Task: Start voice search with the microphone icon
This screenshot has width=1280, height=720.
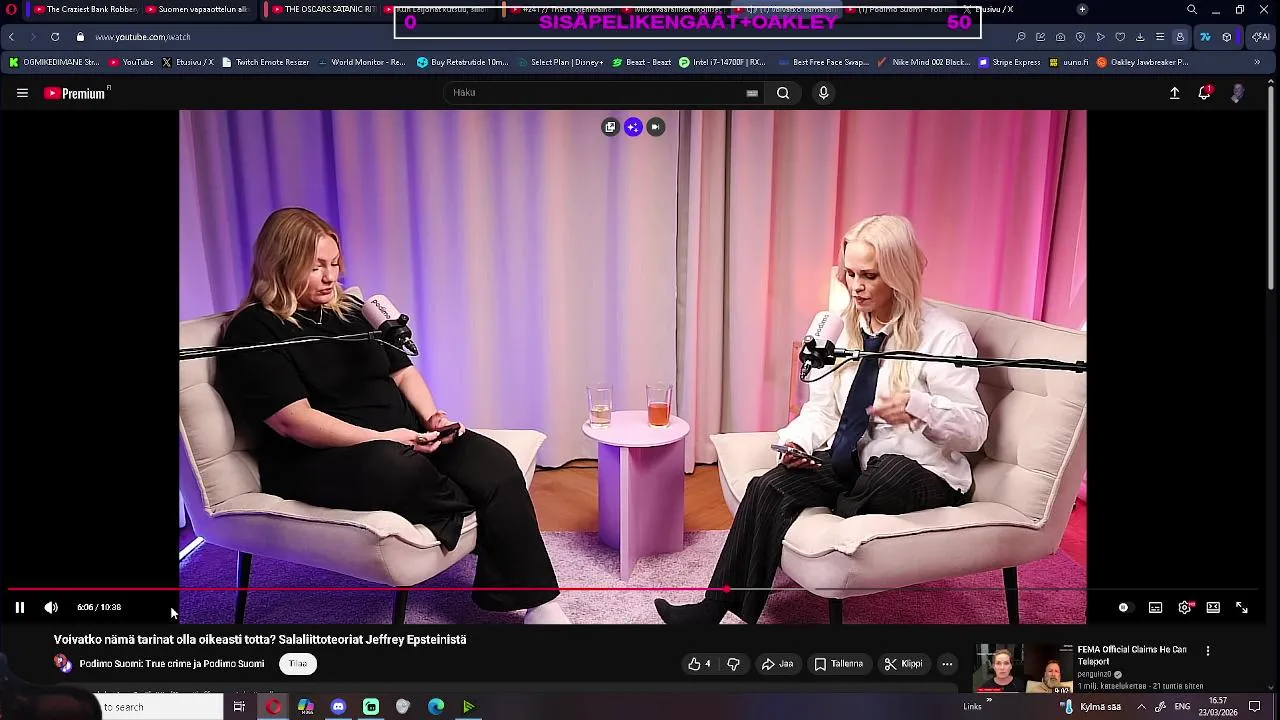Action: pos(823,93)
